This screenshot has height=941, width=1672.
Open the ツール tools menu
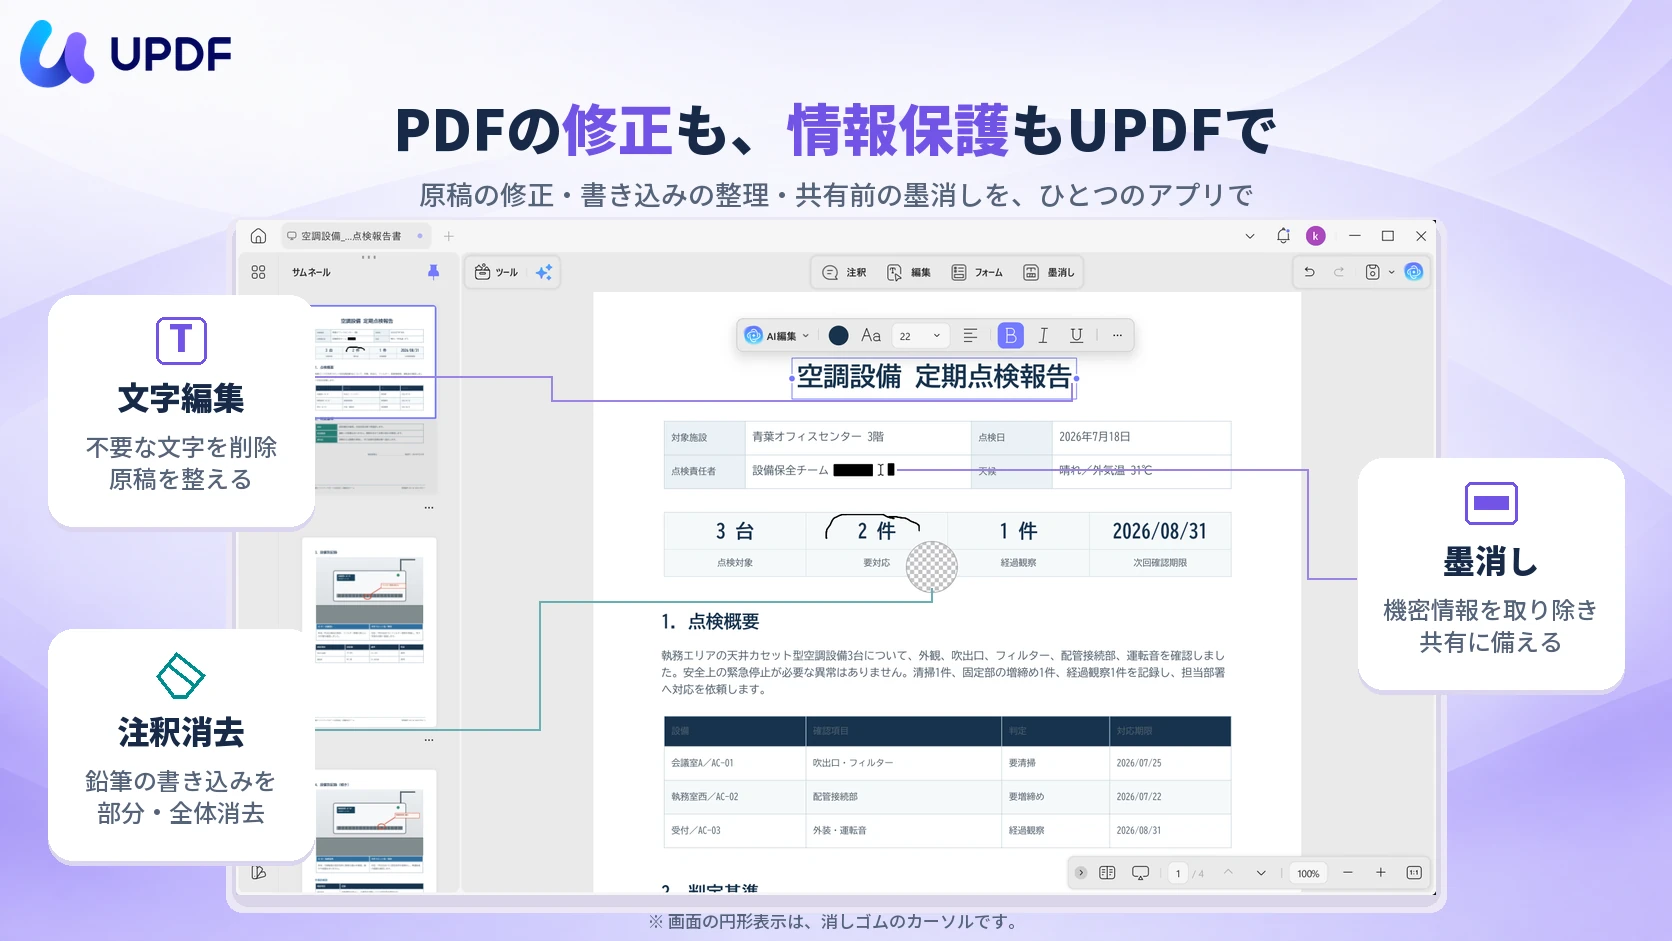pos(496,272)
